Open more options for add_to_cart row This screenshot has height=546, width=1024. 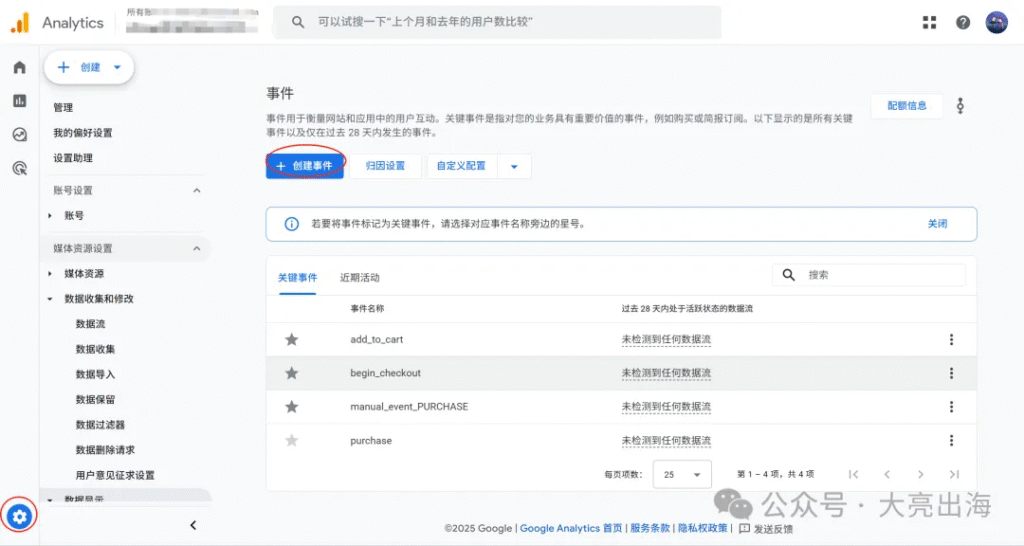pyautogui.click(x=951, y=340)
